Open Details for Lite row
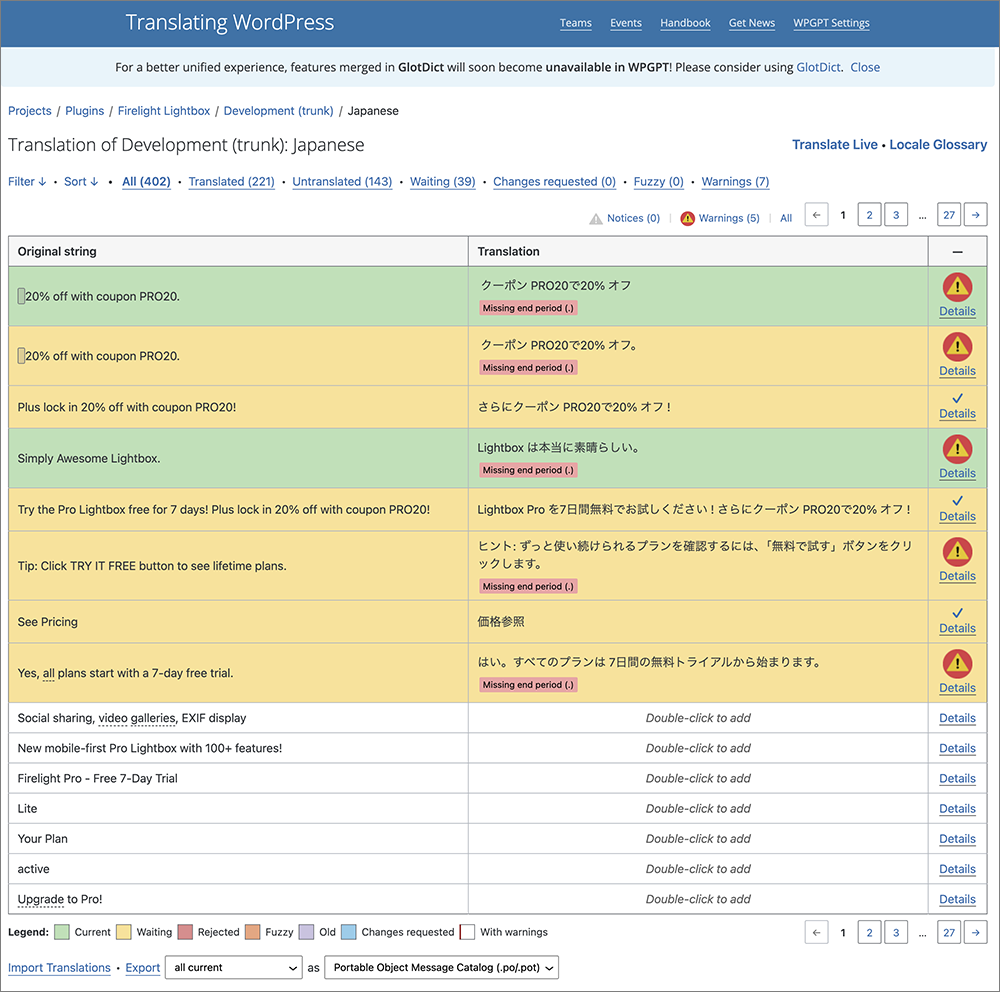The height and width of the screenshot is (992, 1000). tap(957, 809)
